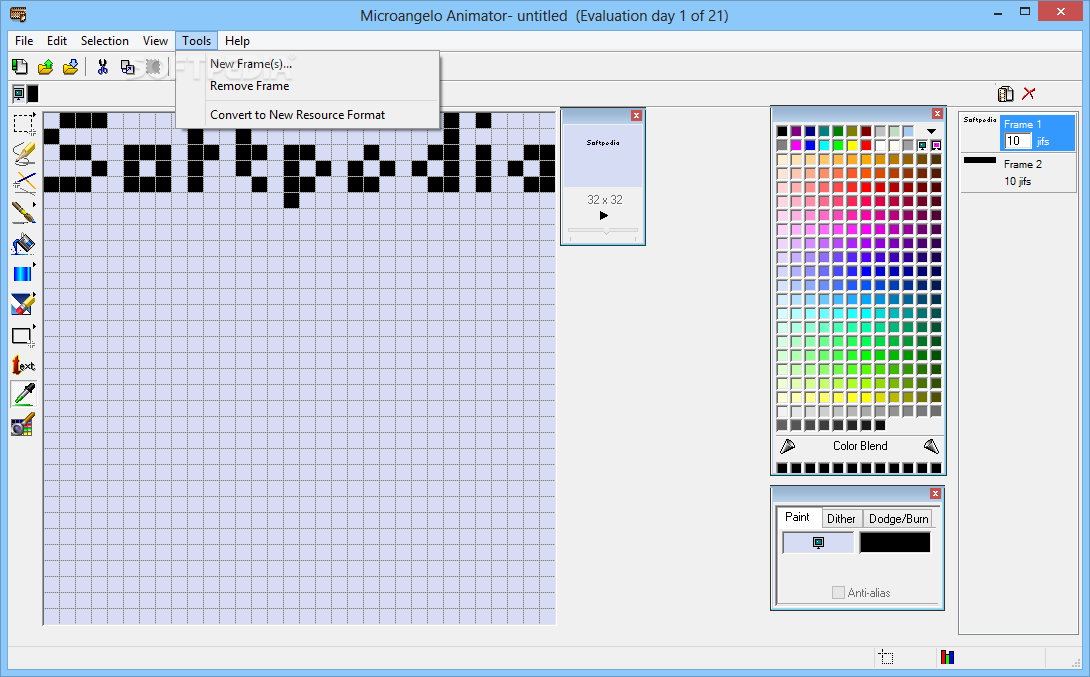Open the Selection menu

click(x=104, y=41)
